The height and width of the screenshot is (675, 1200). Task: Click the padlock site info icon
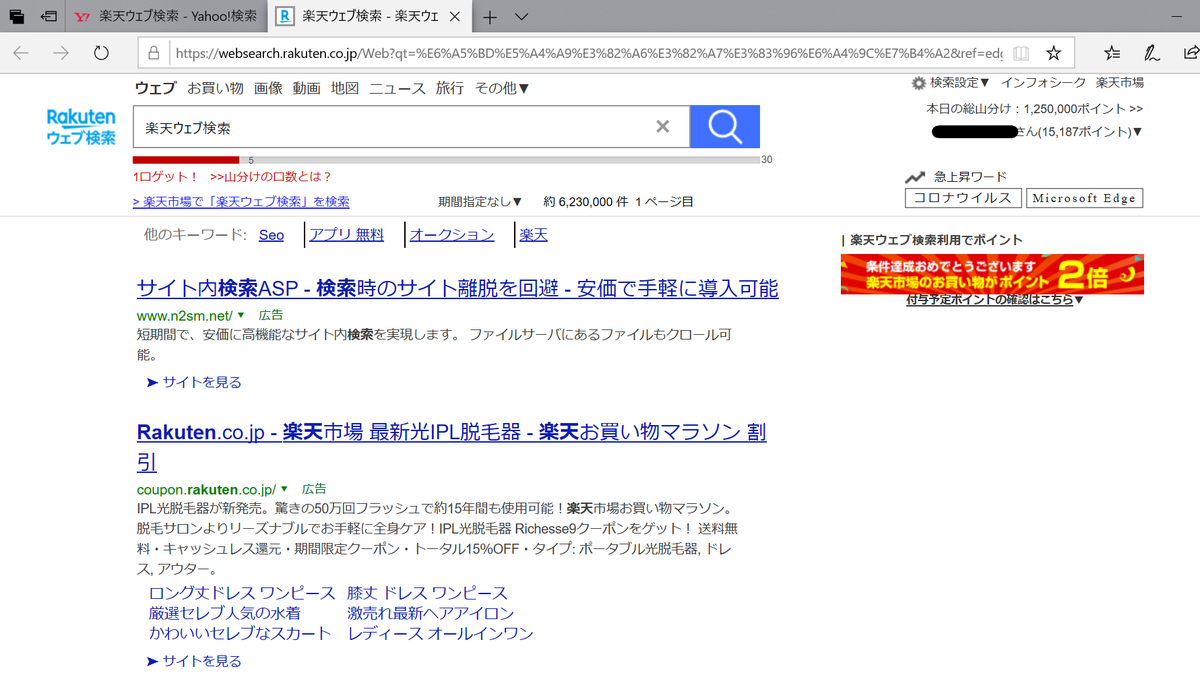(153, 53)
